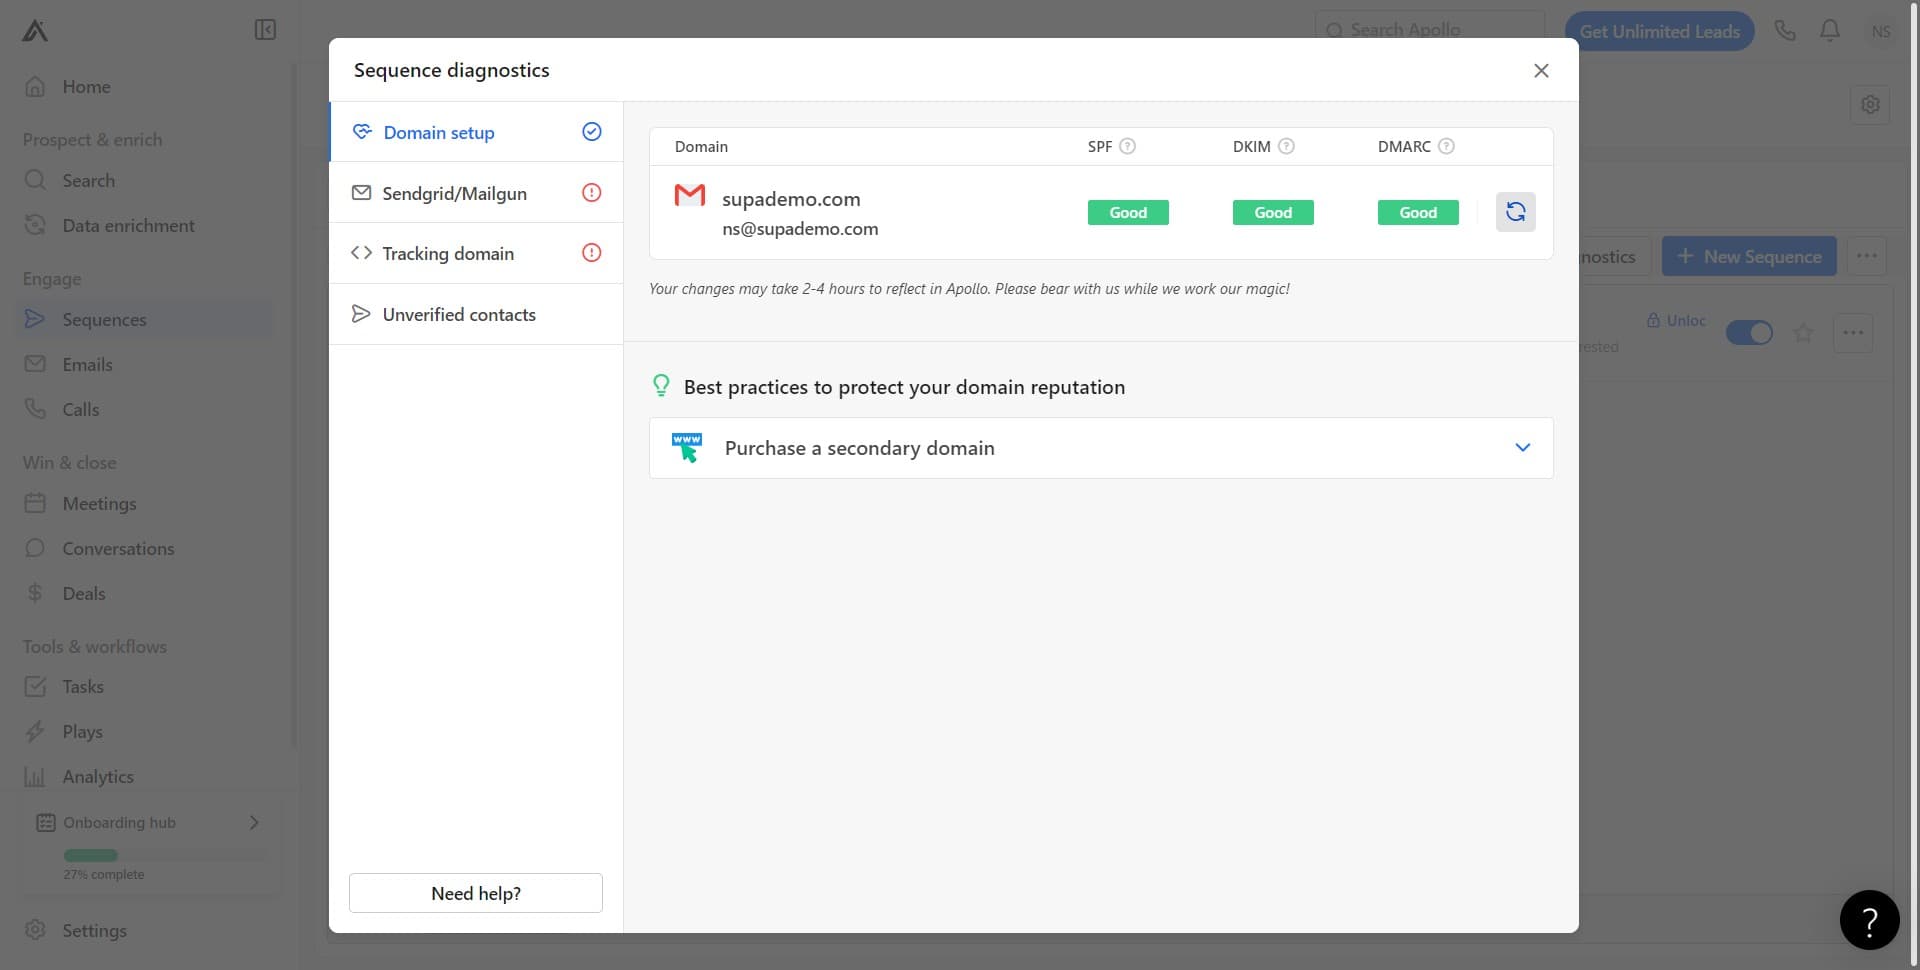
Task: Click the Sendgrid/Mailgun warning icon
Action: (591, 192)
